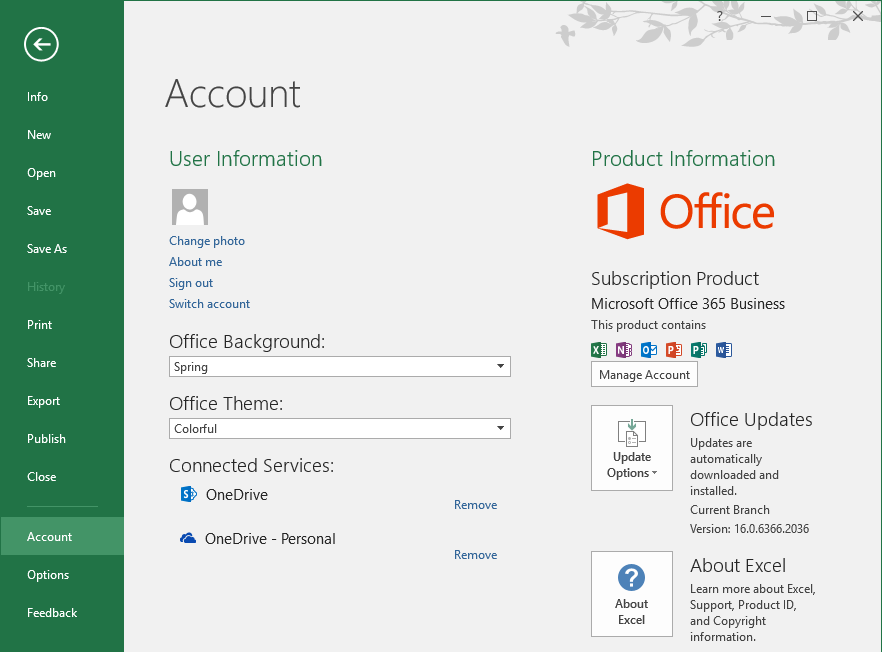Expand the Office Background dropdown arrow

coord(500,366)
